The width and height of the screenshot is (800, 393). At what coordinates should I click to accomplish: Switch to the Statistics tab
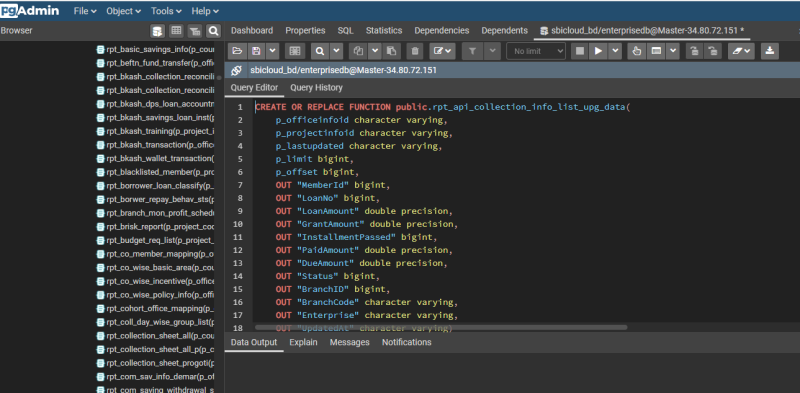tap(384, 31)
